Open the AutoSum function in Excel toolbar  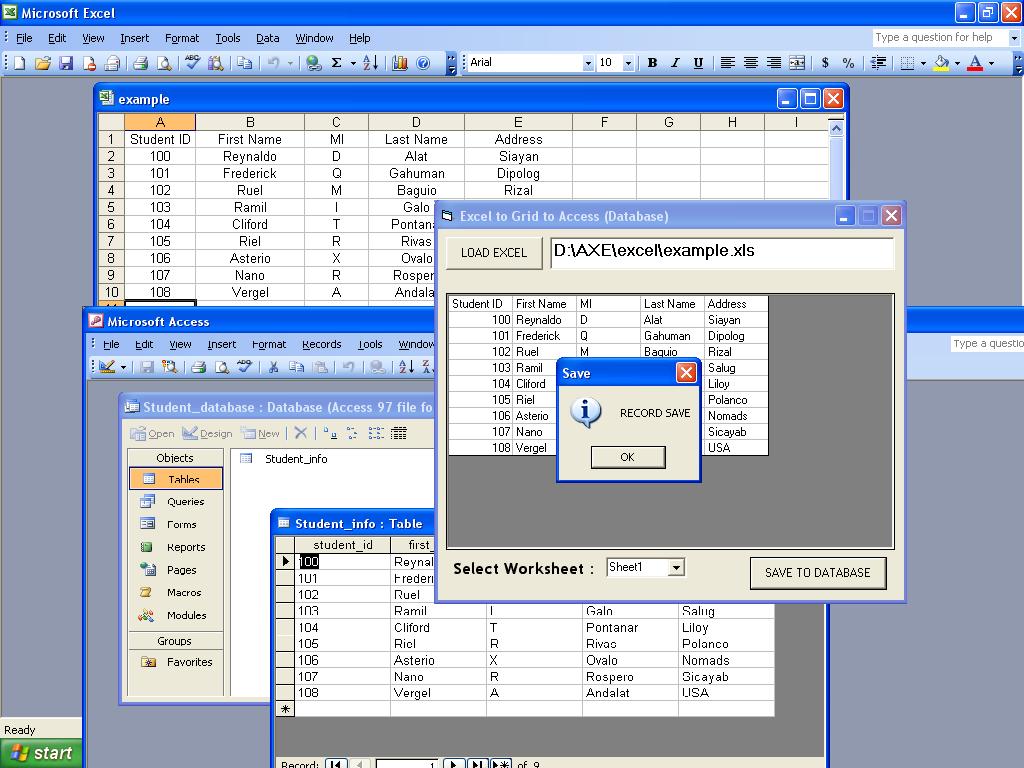click(x=337, y=63)
